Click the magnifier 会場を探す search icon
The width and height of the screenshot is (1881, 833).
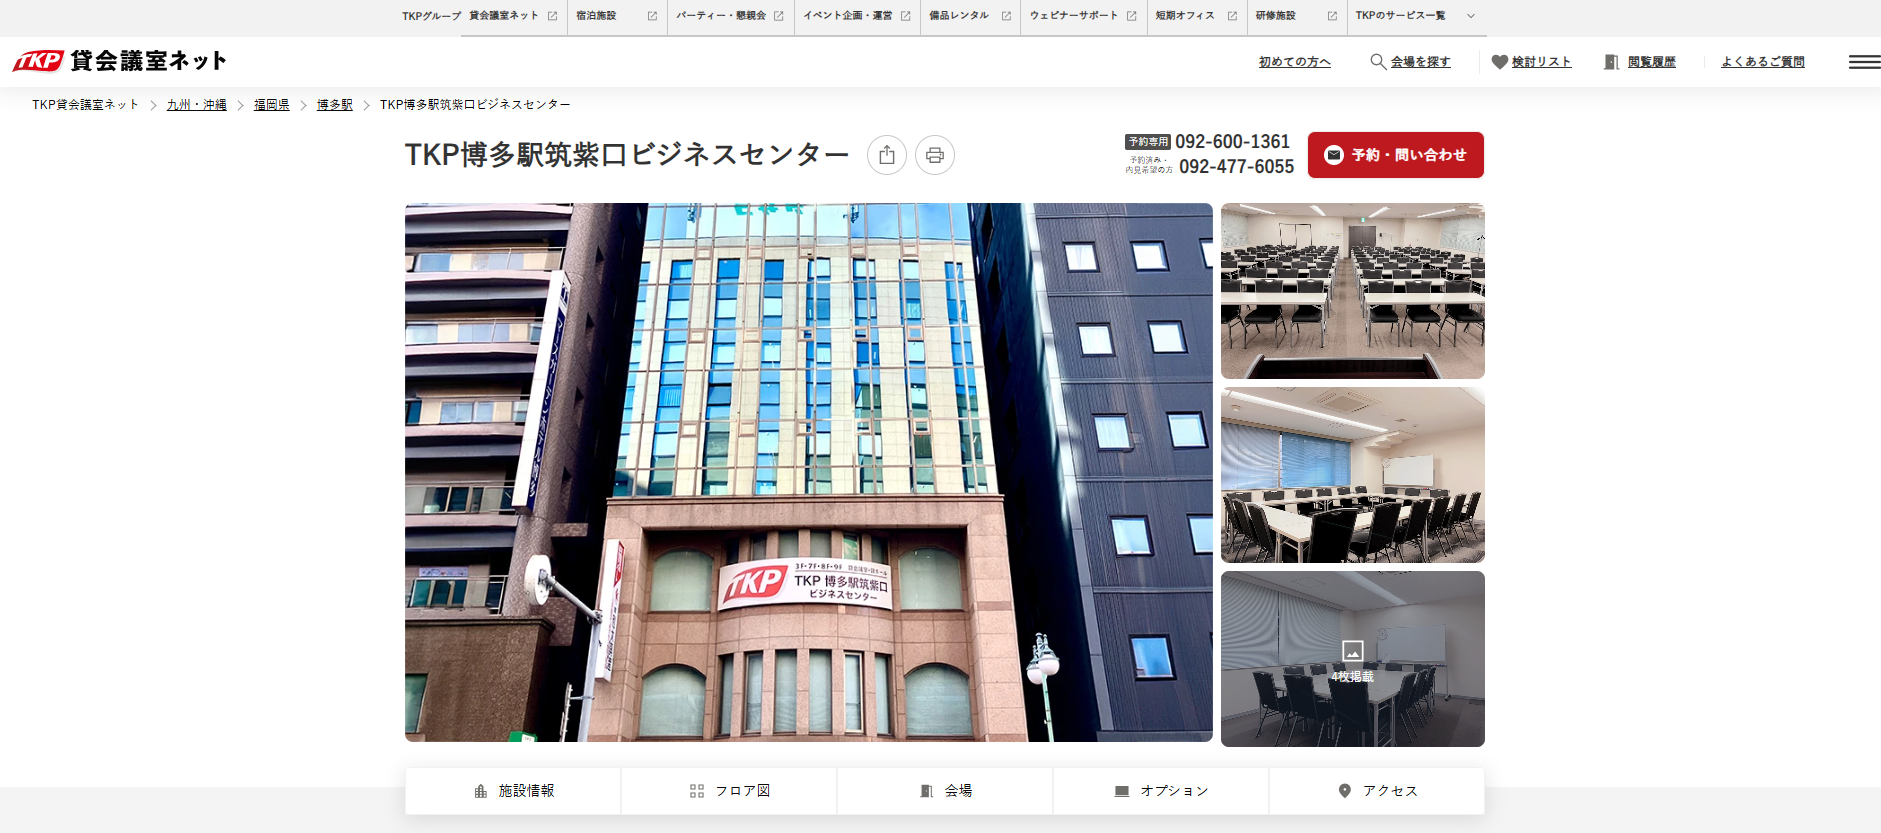pyautogui.click(x=1378, y=62)
